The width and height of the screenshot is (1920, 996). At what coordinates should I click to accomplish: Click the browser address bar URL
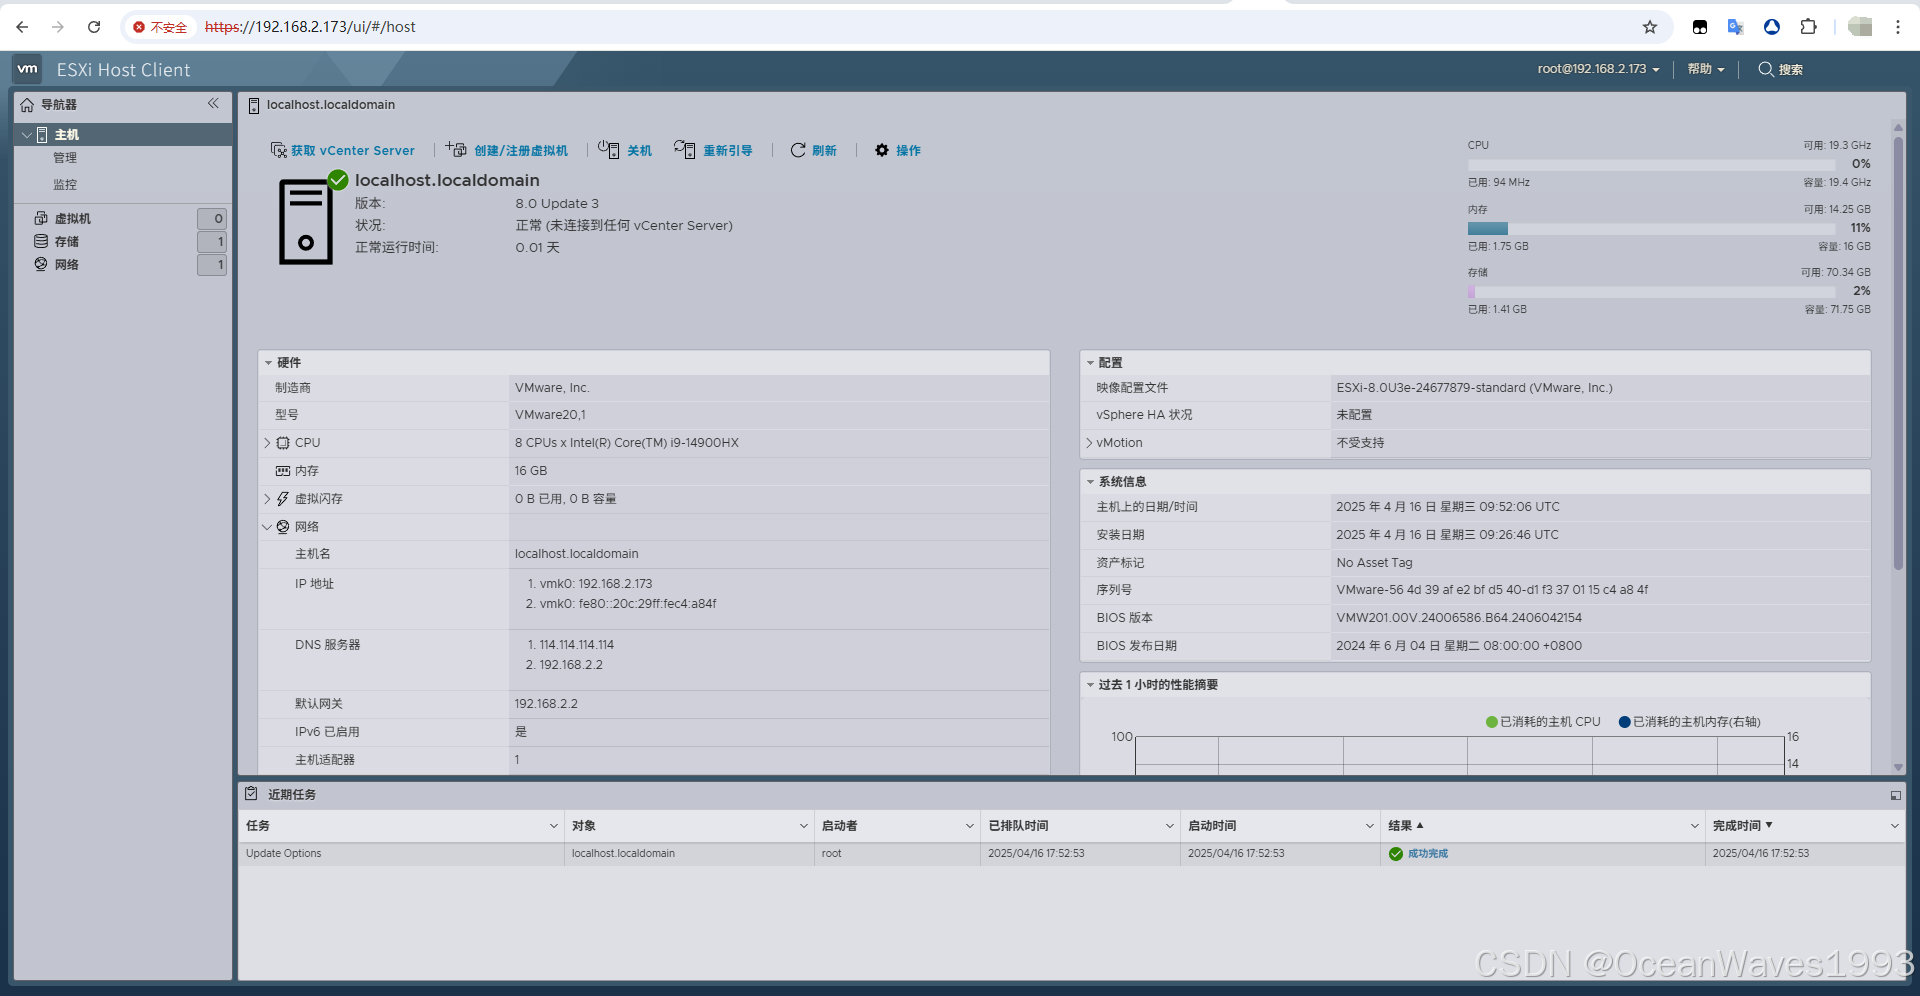310,27
